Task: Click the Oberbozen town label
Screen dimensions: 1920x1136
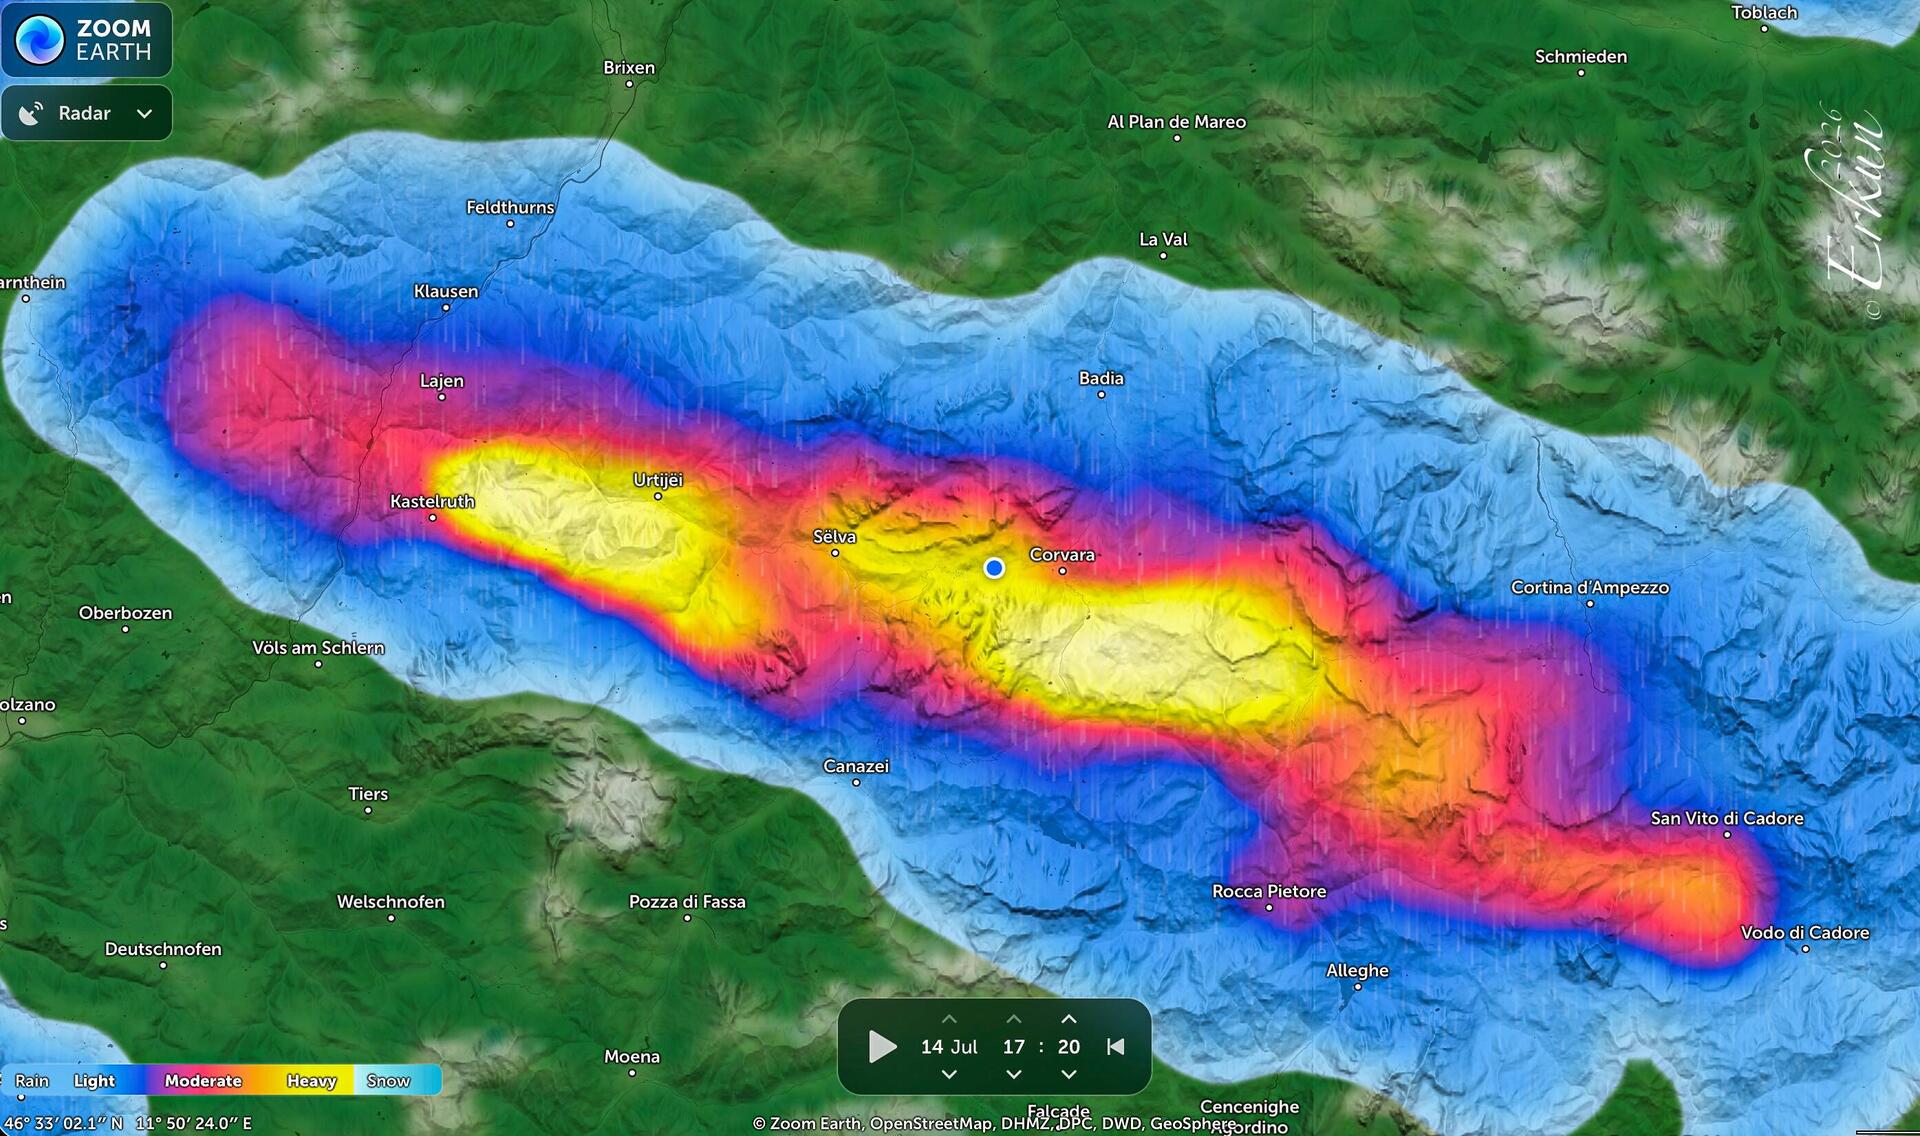Action: click(125, 613)
